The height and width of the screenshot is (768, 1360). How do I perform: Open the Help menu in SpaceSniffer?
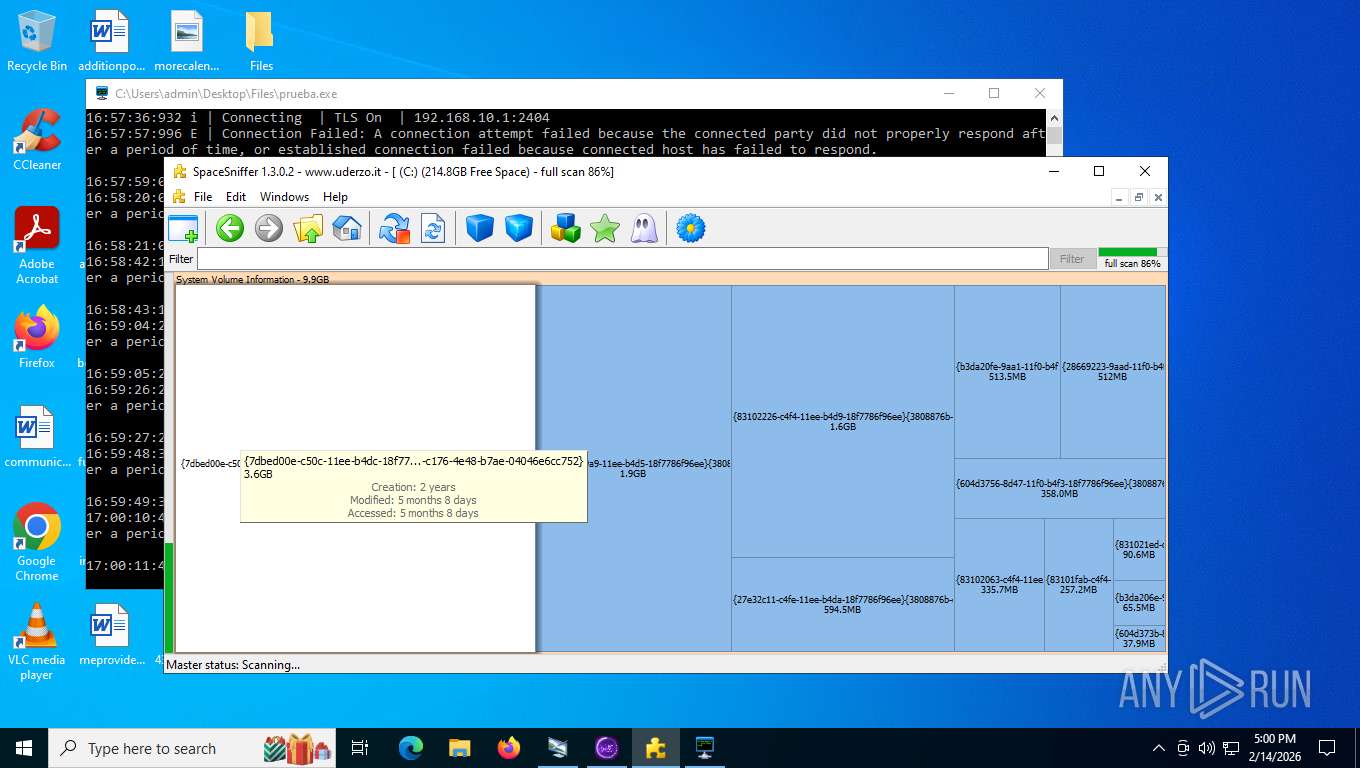[x=336, y=197]
